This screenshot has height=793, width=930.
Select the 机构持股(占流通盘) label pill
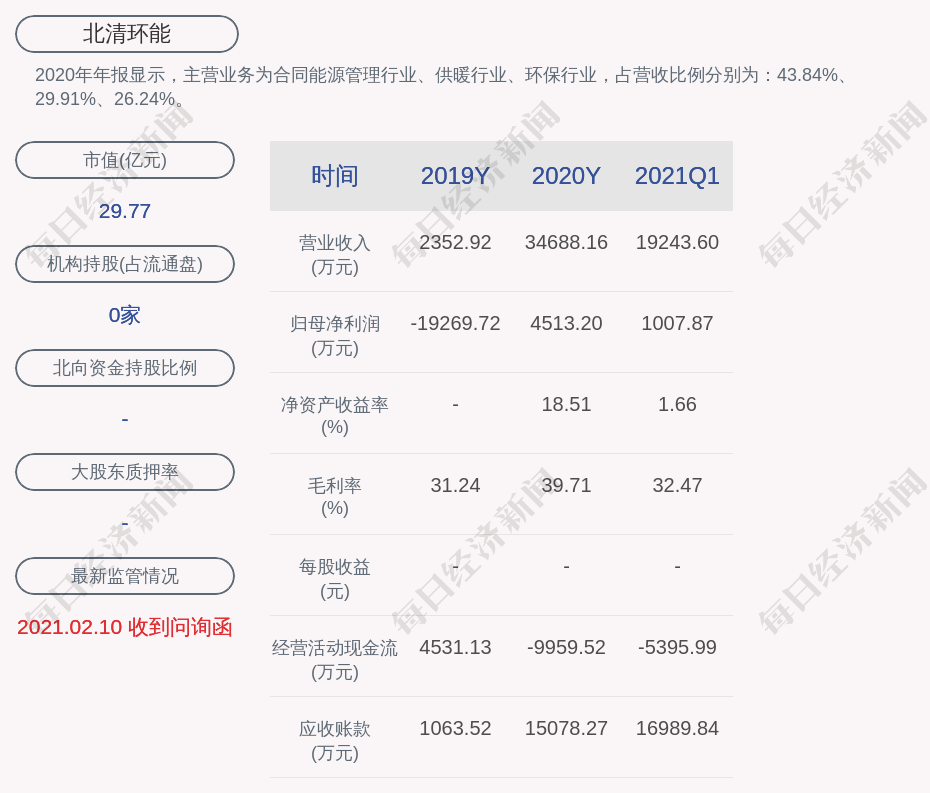pyautogui.click(x=125, y=264)
